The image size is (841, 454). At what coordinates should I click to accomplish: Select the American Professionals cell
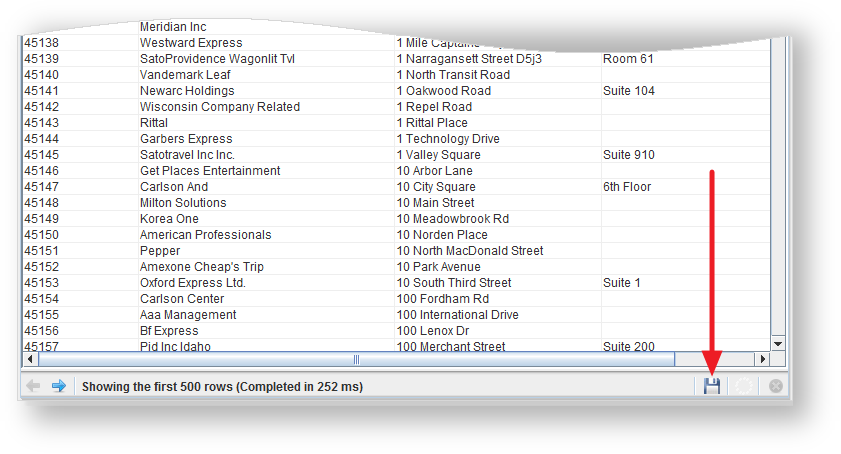pos(266,235)
